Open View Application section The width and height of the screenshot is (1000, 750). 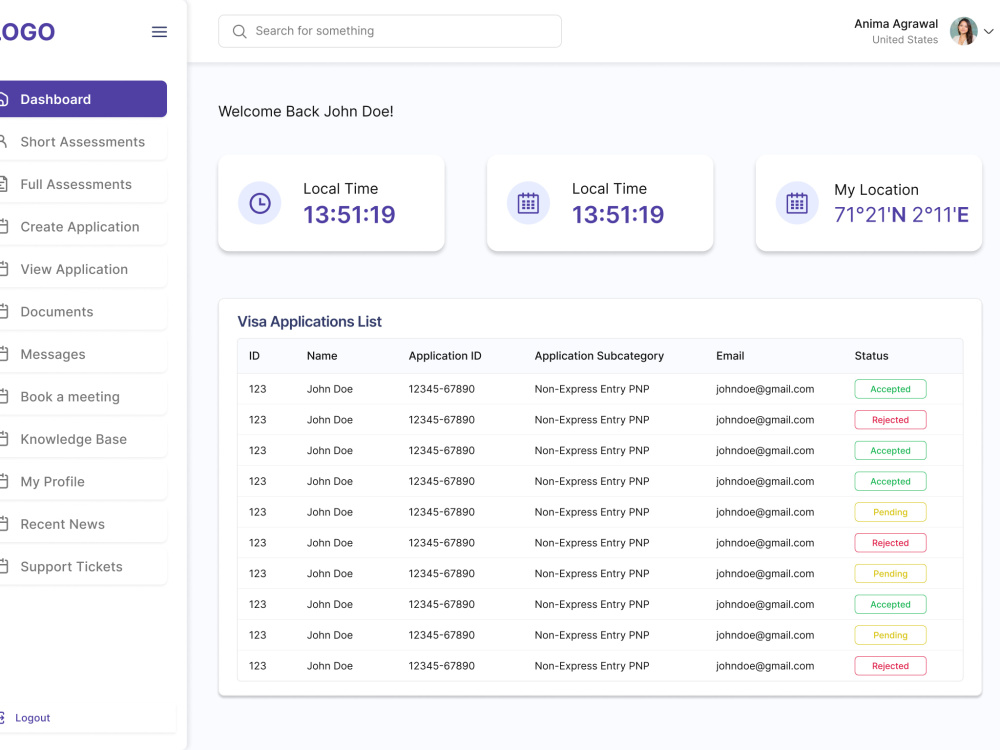coord(84,269)
